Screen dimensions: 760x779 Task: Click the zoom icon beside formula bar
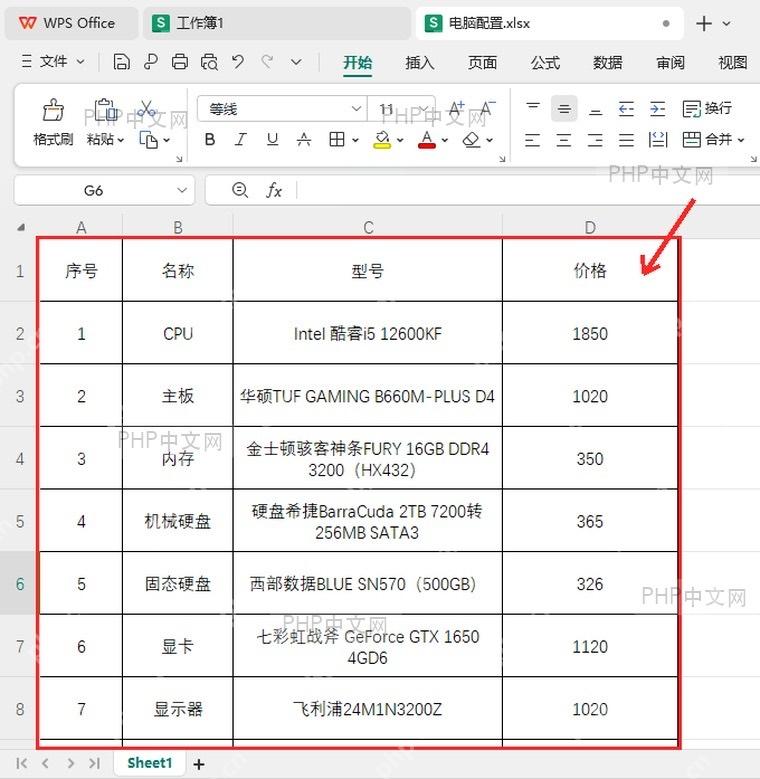(x=240, y=190)
